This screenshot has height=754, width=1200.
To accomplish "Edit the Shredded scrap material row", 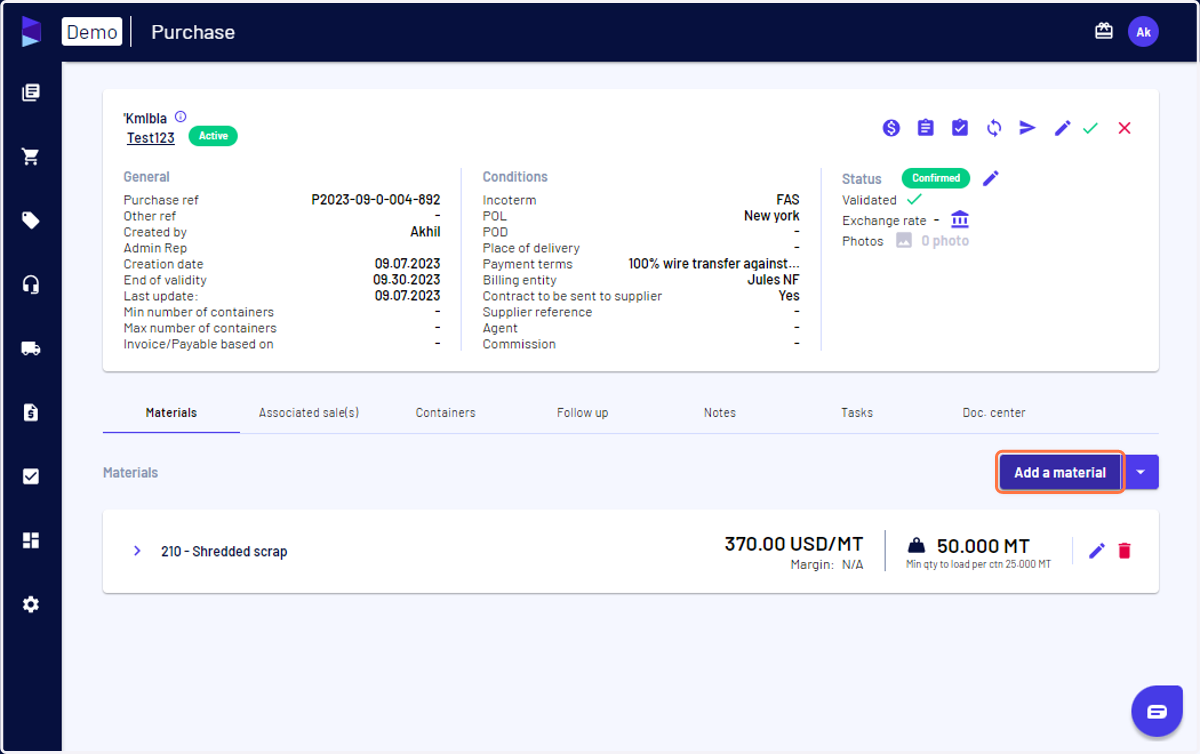I will (x=1097, y=551).
